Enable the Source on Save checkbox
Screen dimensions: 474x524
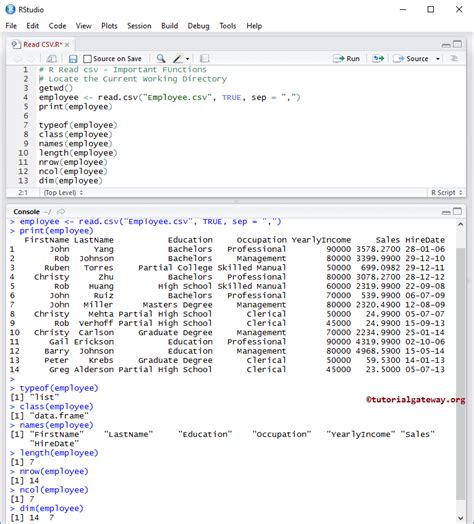88,59
